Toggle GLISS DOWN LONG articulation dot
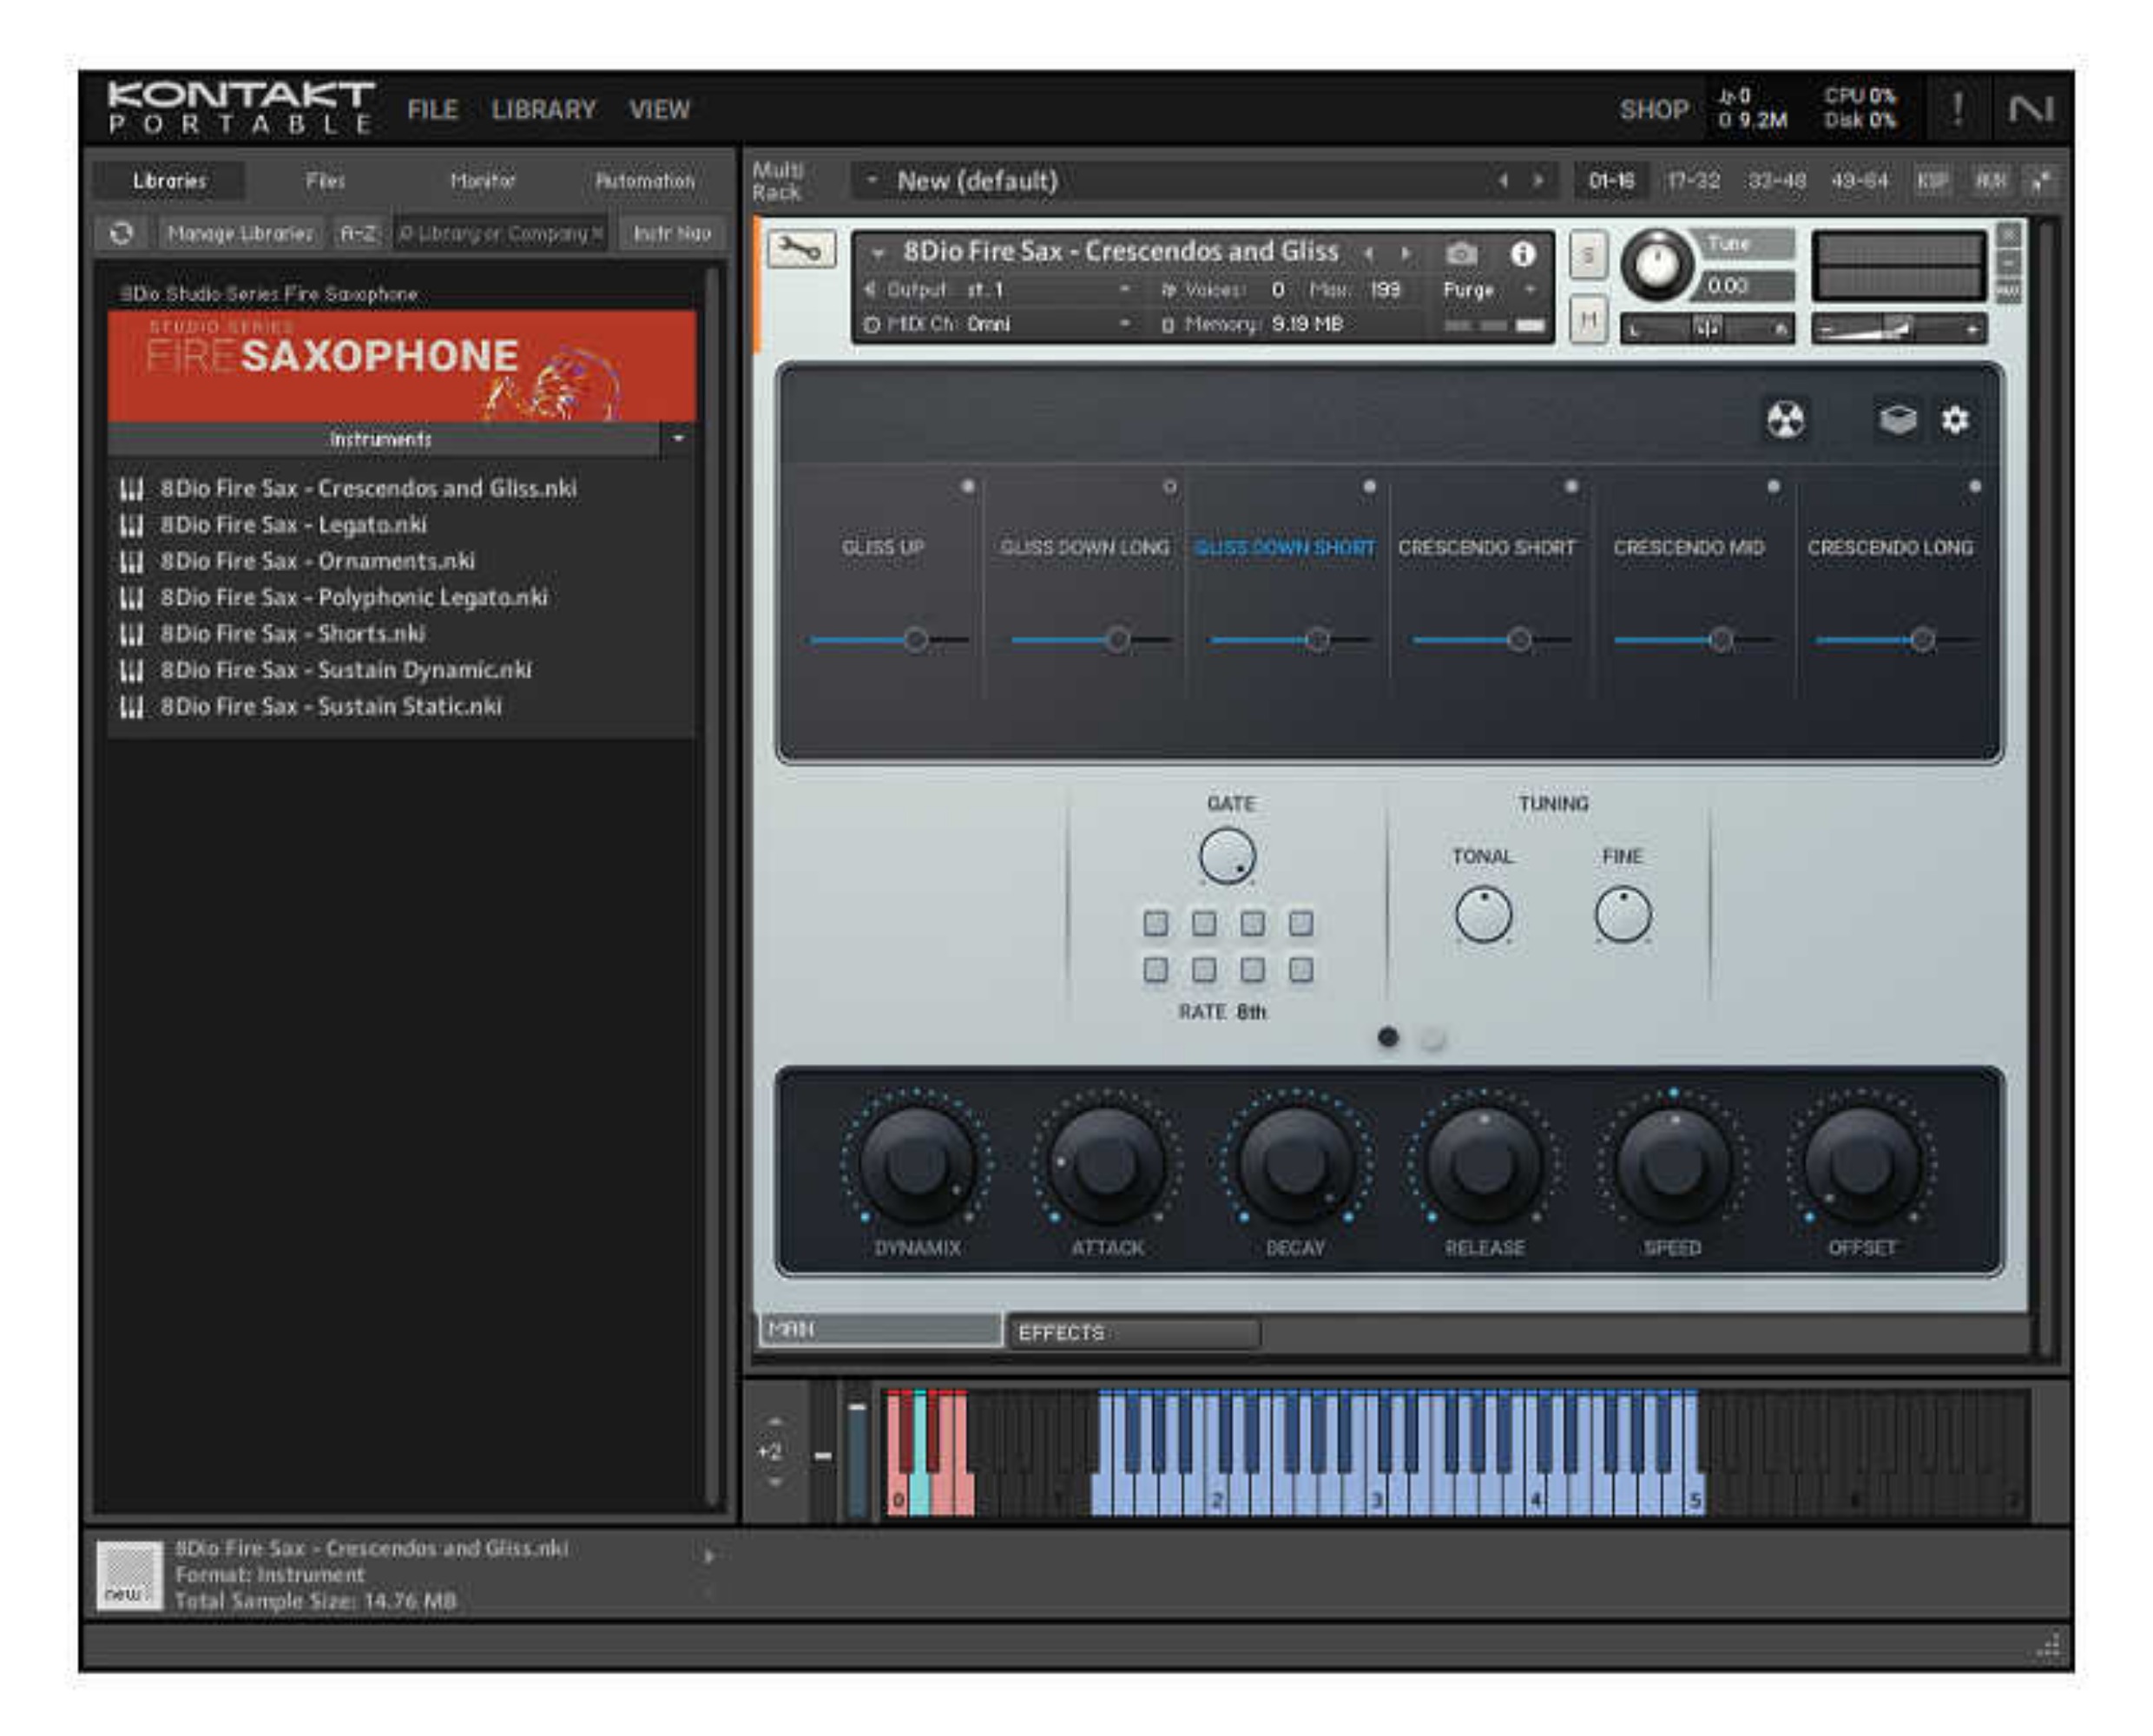The width and height of the screenshot is (2153, 1736). 1169,486
